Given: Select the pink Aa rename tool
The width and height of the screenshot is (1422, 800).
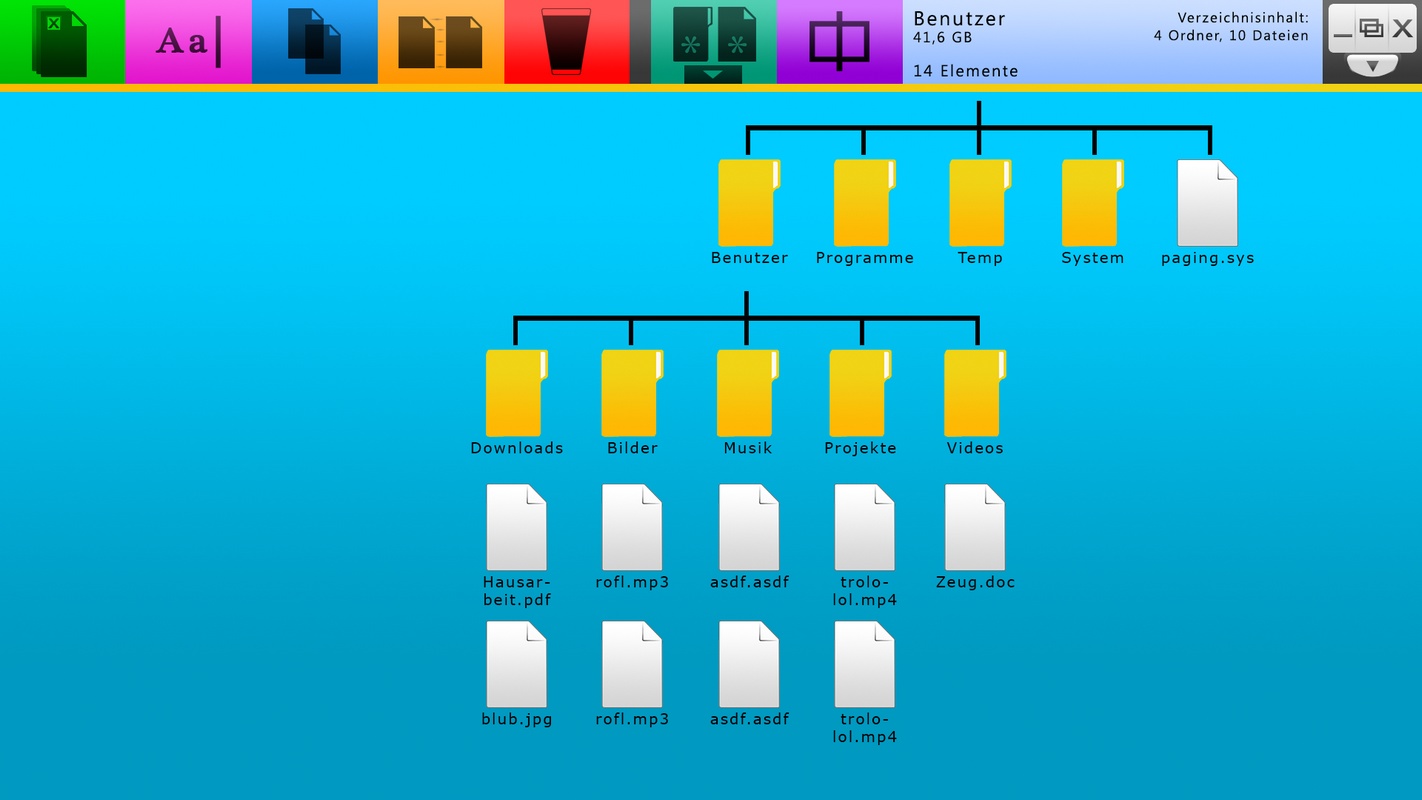Looking at the screenshot, I should coord(188,42).
